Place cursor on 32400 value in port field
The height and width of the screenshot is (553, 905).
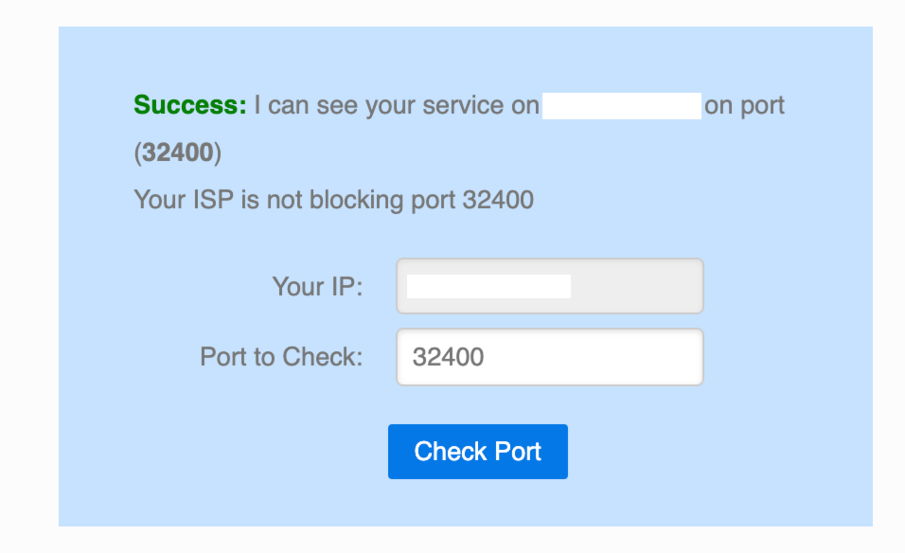448,357
